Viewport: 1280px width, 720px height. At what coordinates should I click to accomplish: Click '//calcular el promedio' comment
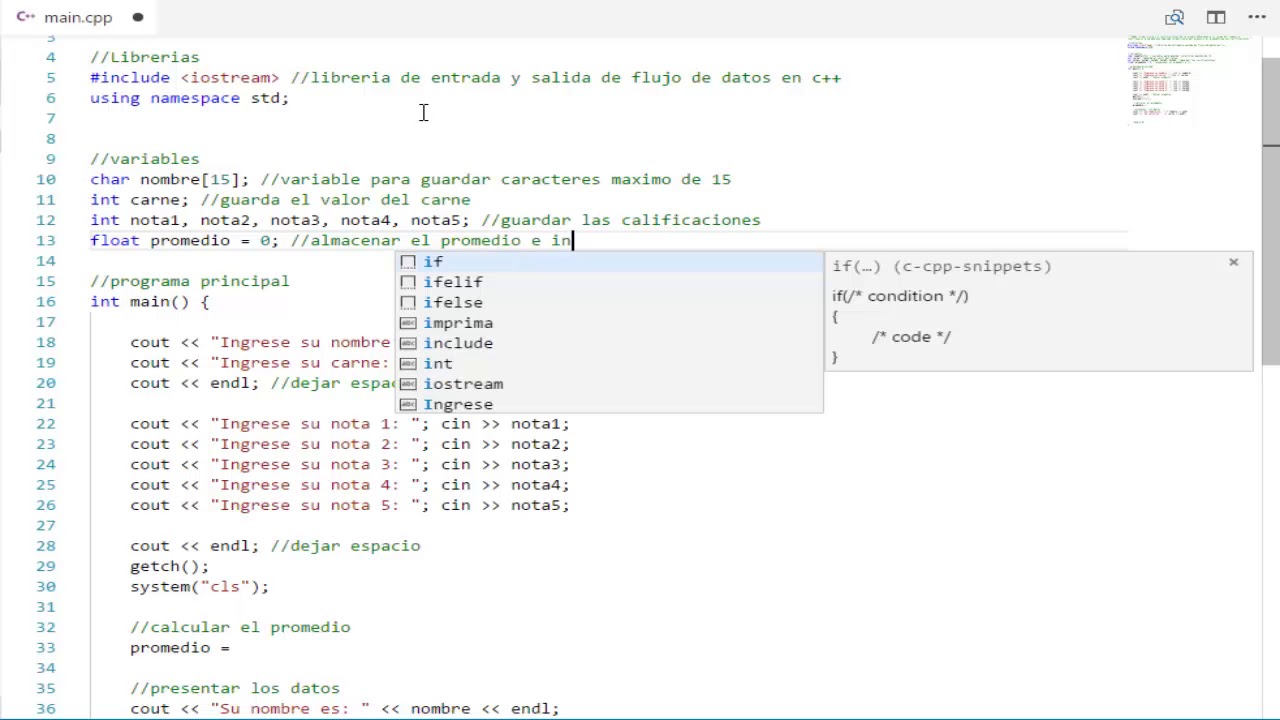(x=240, y=627)
